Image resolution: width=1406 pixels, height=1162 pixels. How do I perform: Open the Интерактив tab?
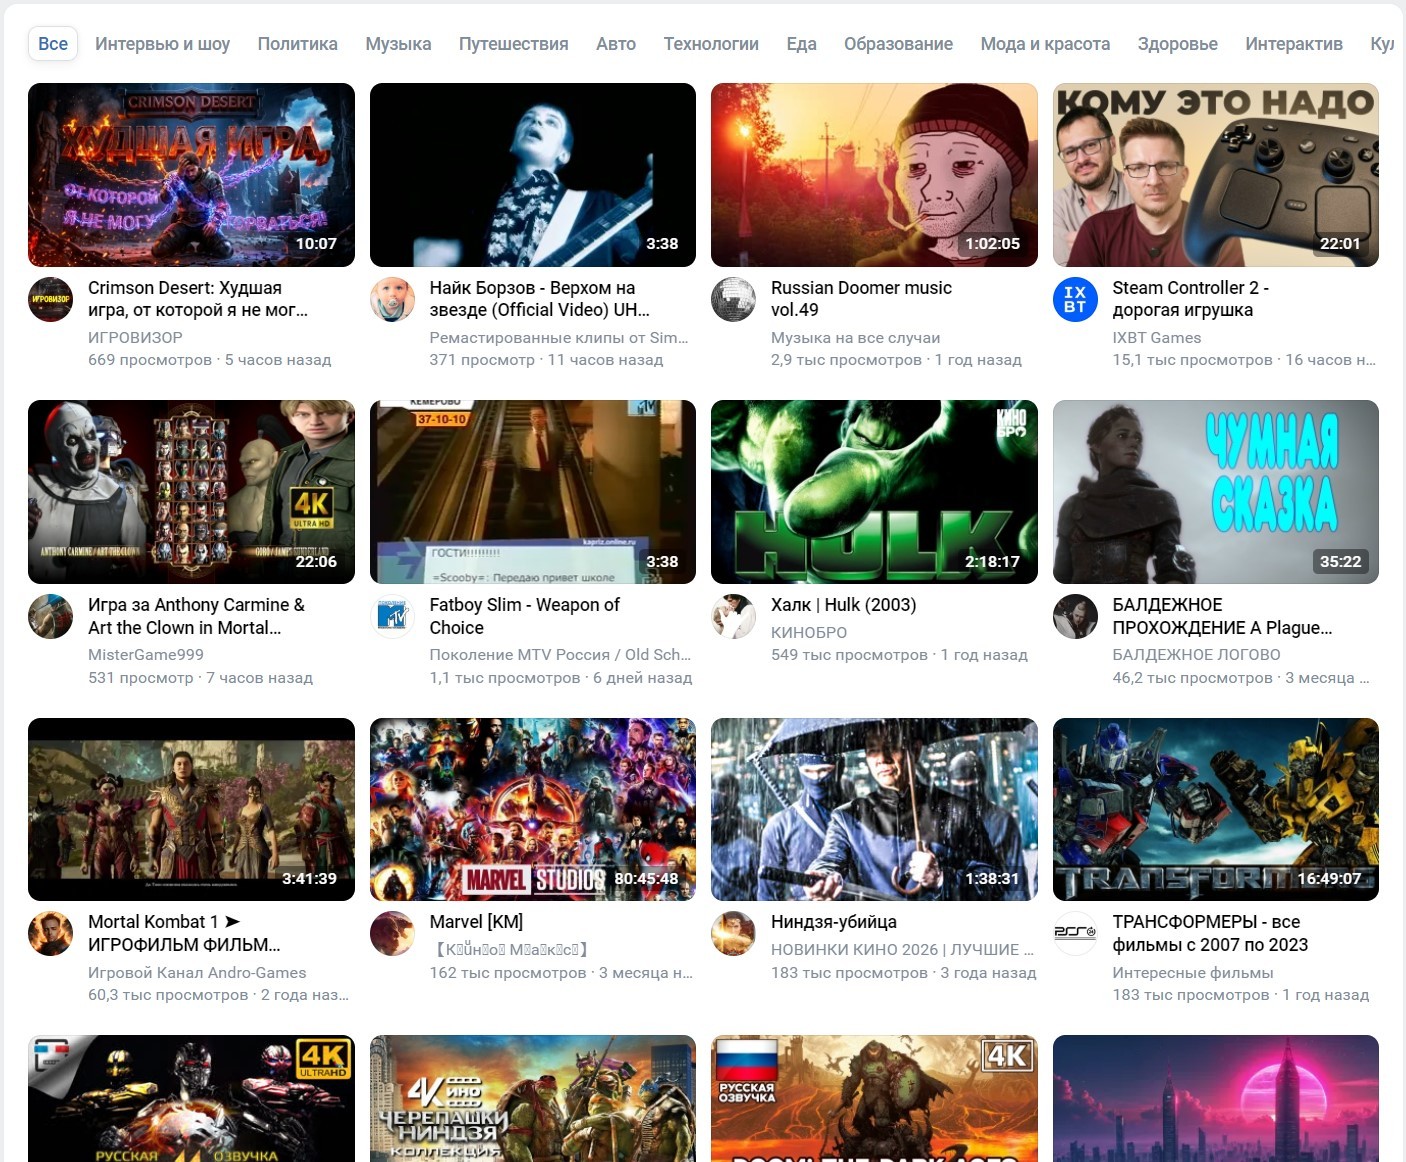[x=1294, y=44]
